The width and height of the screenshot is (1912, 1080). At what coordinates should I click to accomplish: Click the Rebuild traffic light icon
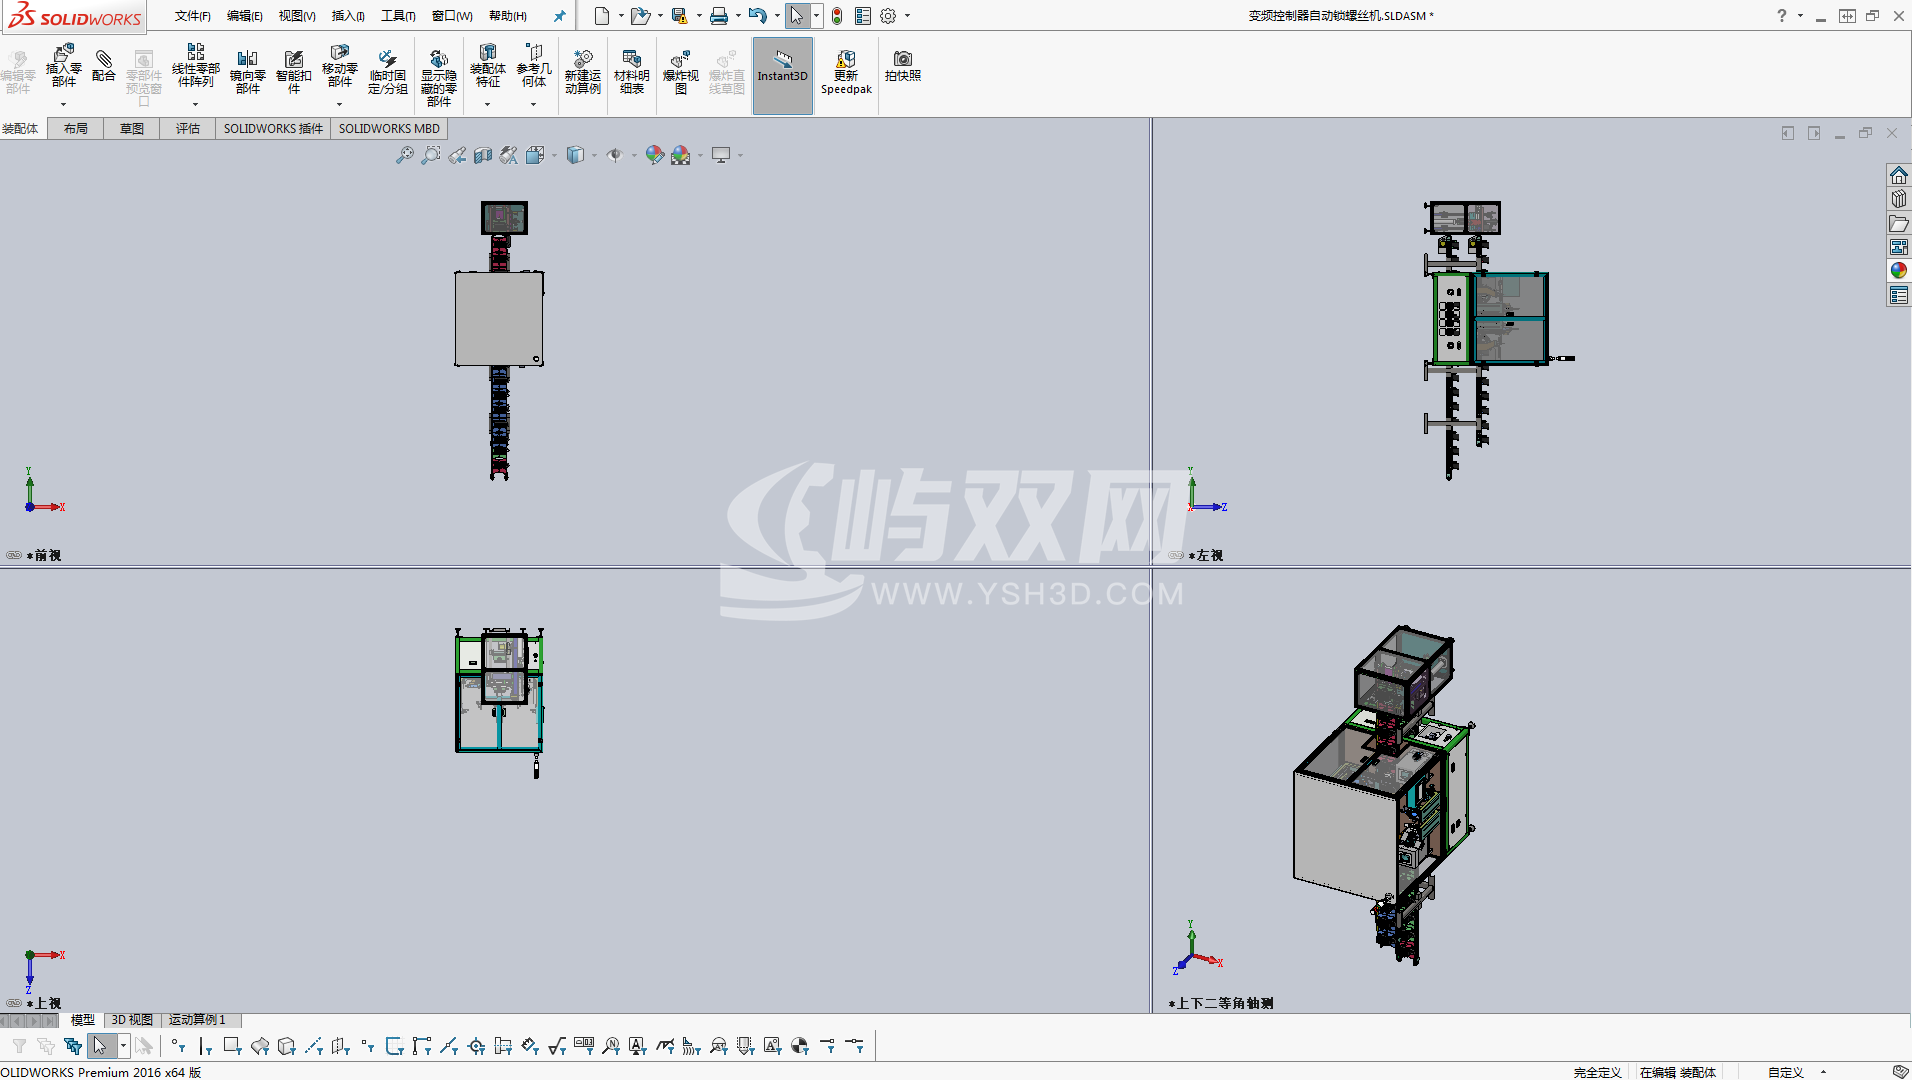pyautogui.click(x=837, y=16)
